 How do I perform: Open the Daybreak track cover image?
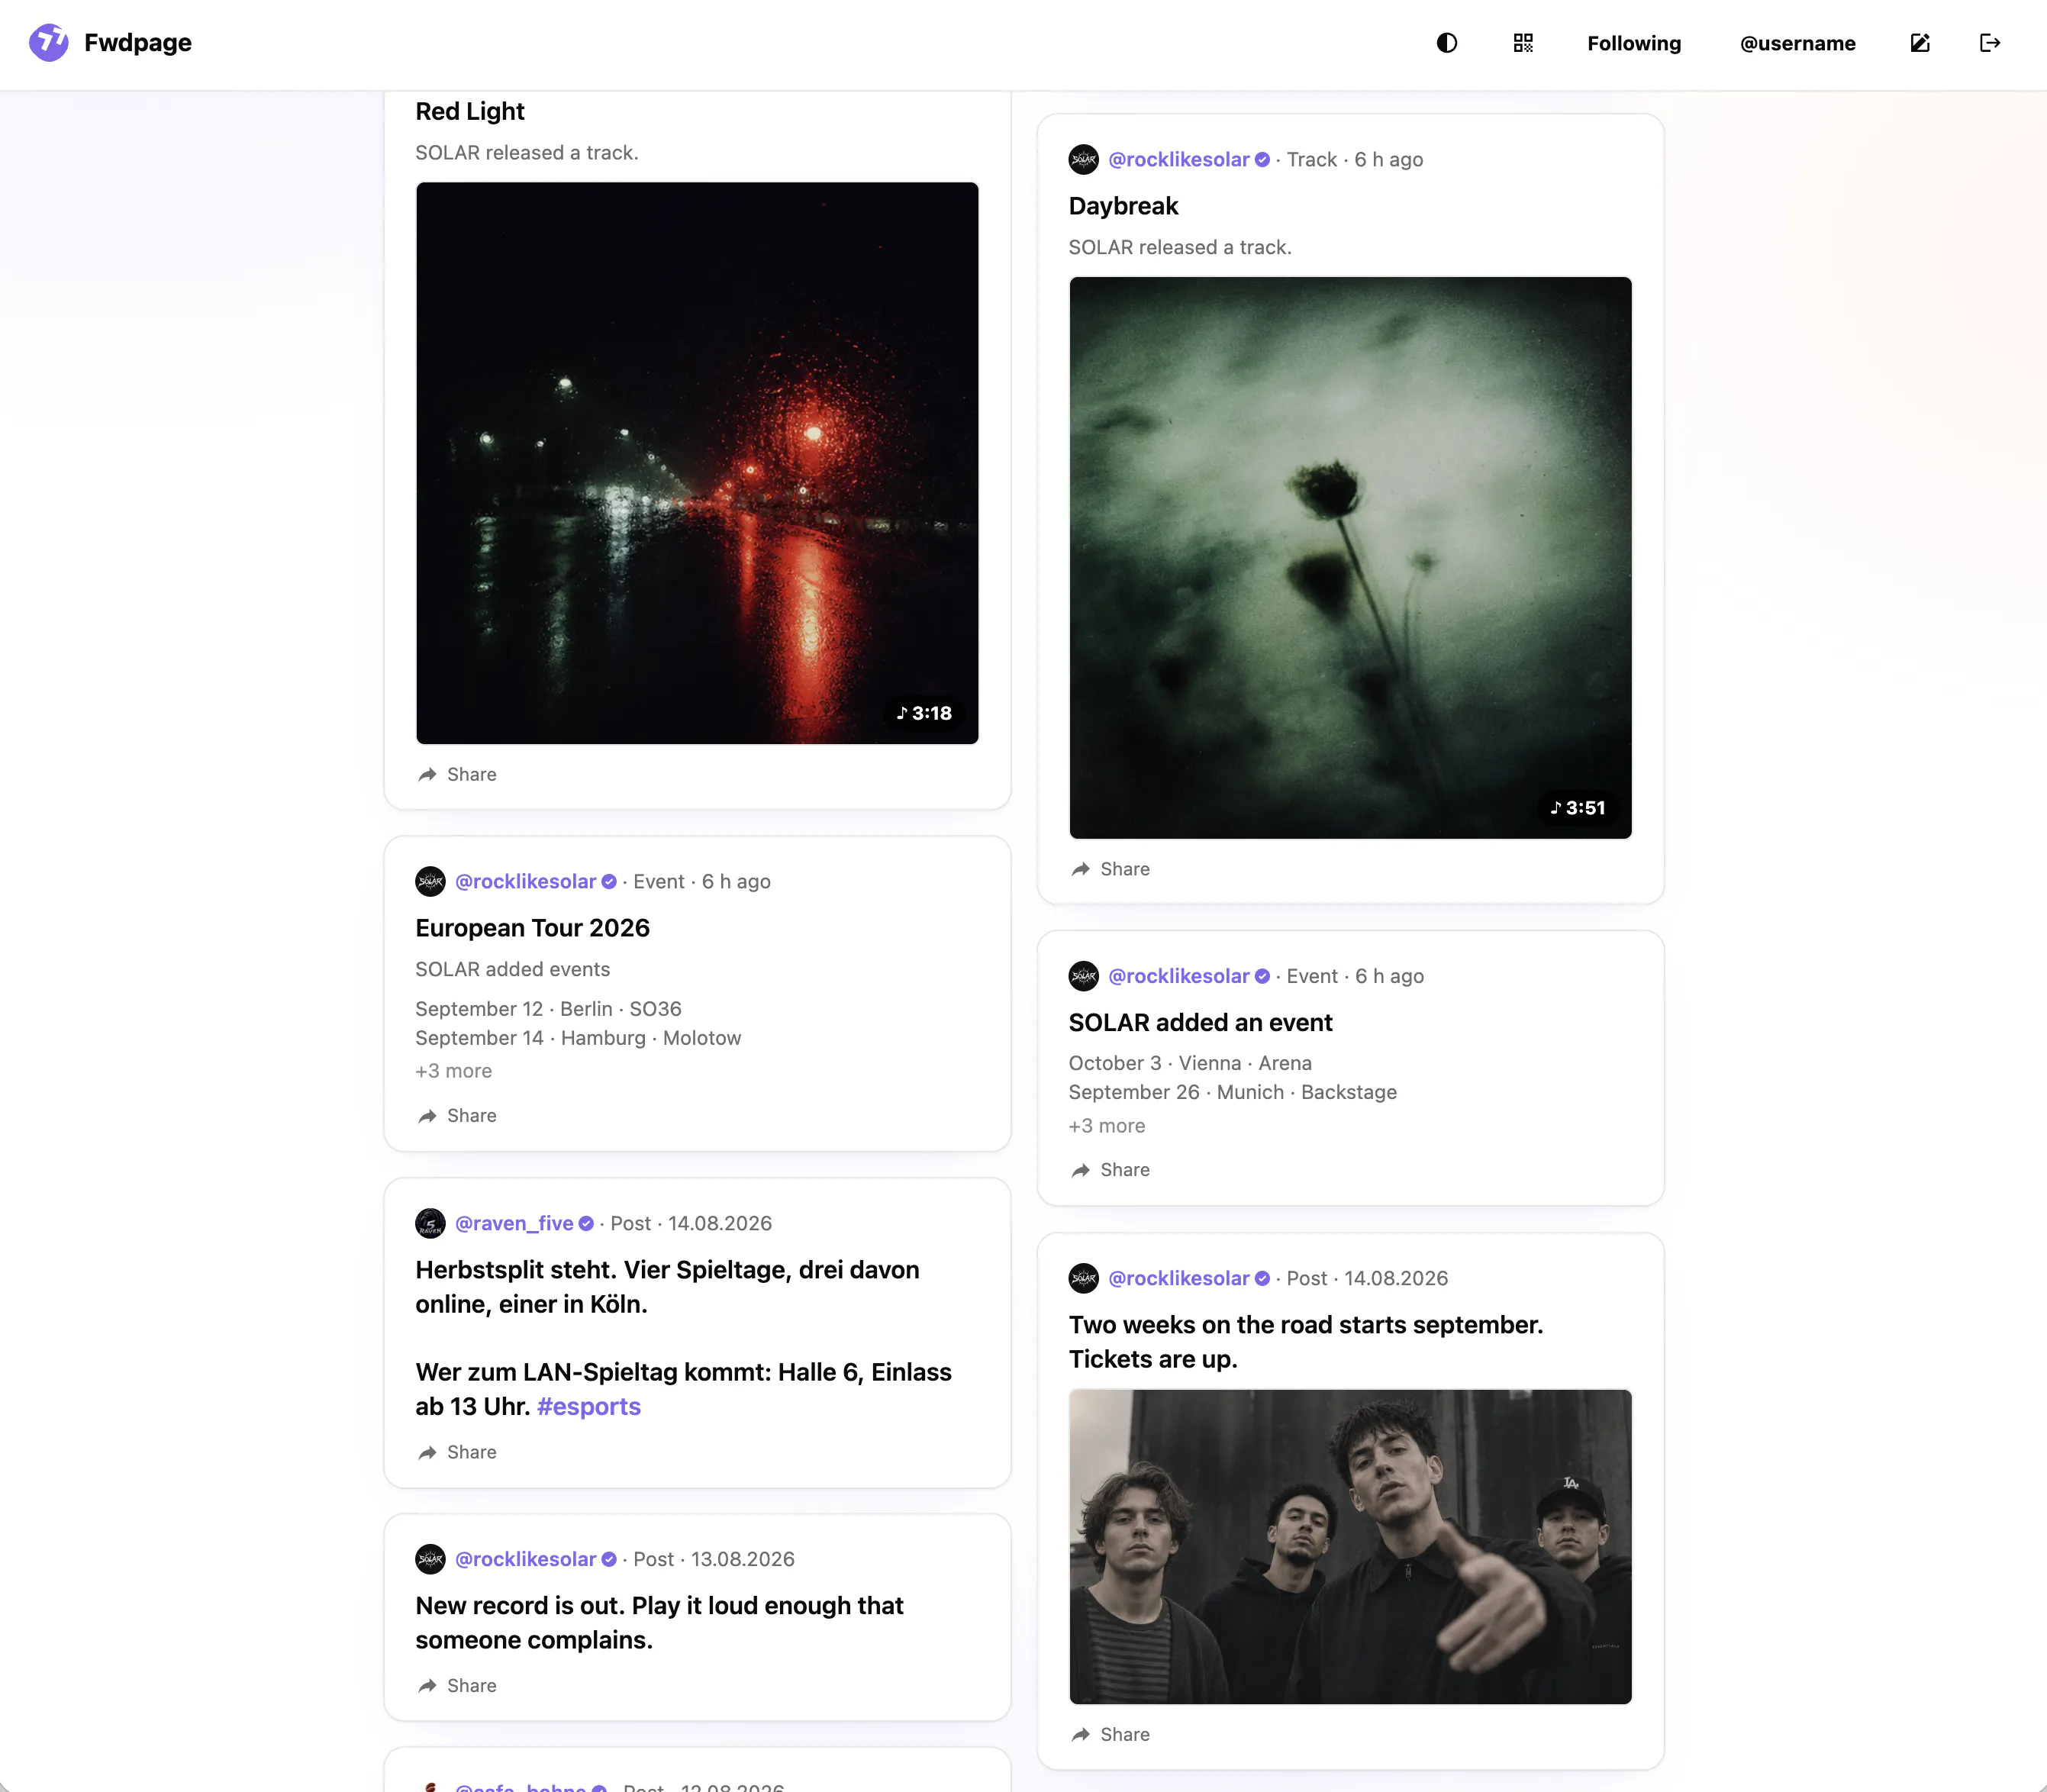click(x=1350, y=558)
